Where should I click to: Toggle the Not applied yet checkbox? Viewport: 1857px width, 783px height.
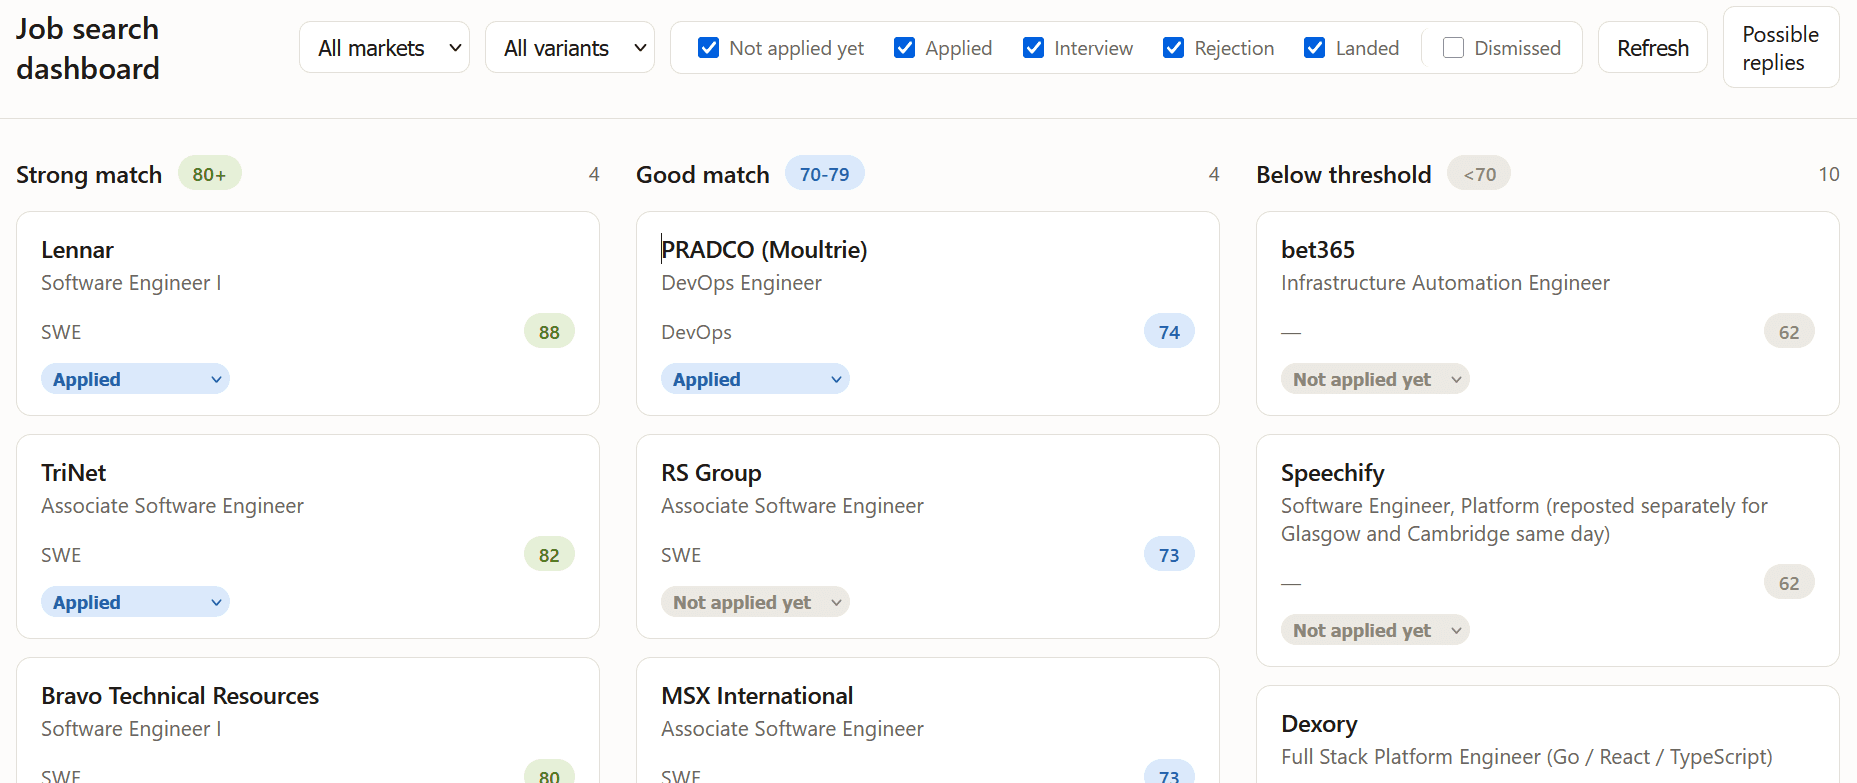pyautogui.click(x=708, y=48)
